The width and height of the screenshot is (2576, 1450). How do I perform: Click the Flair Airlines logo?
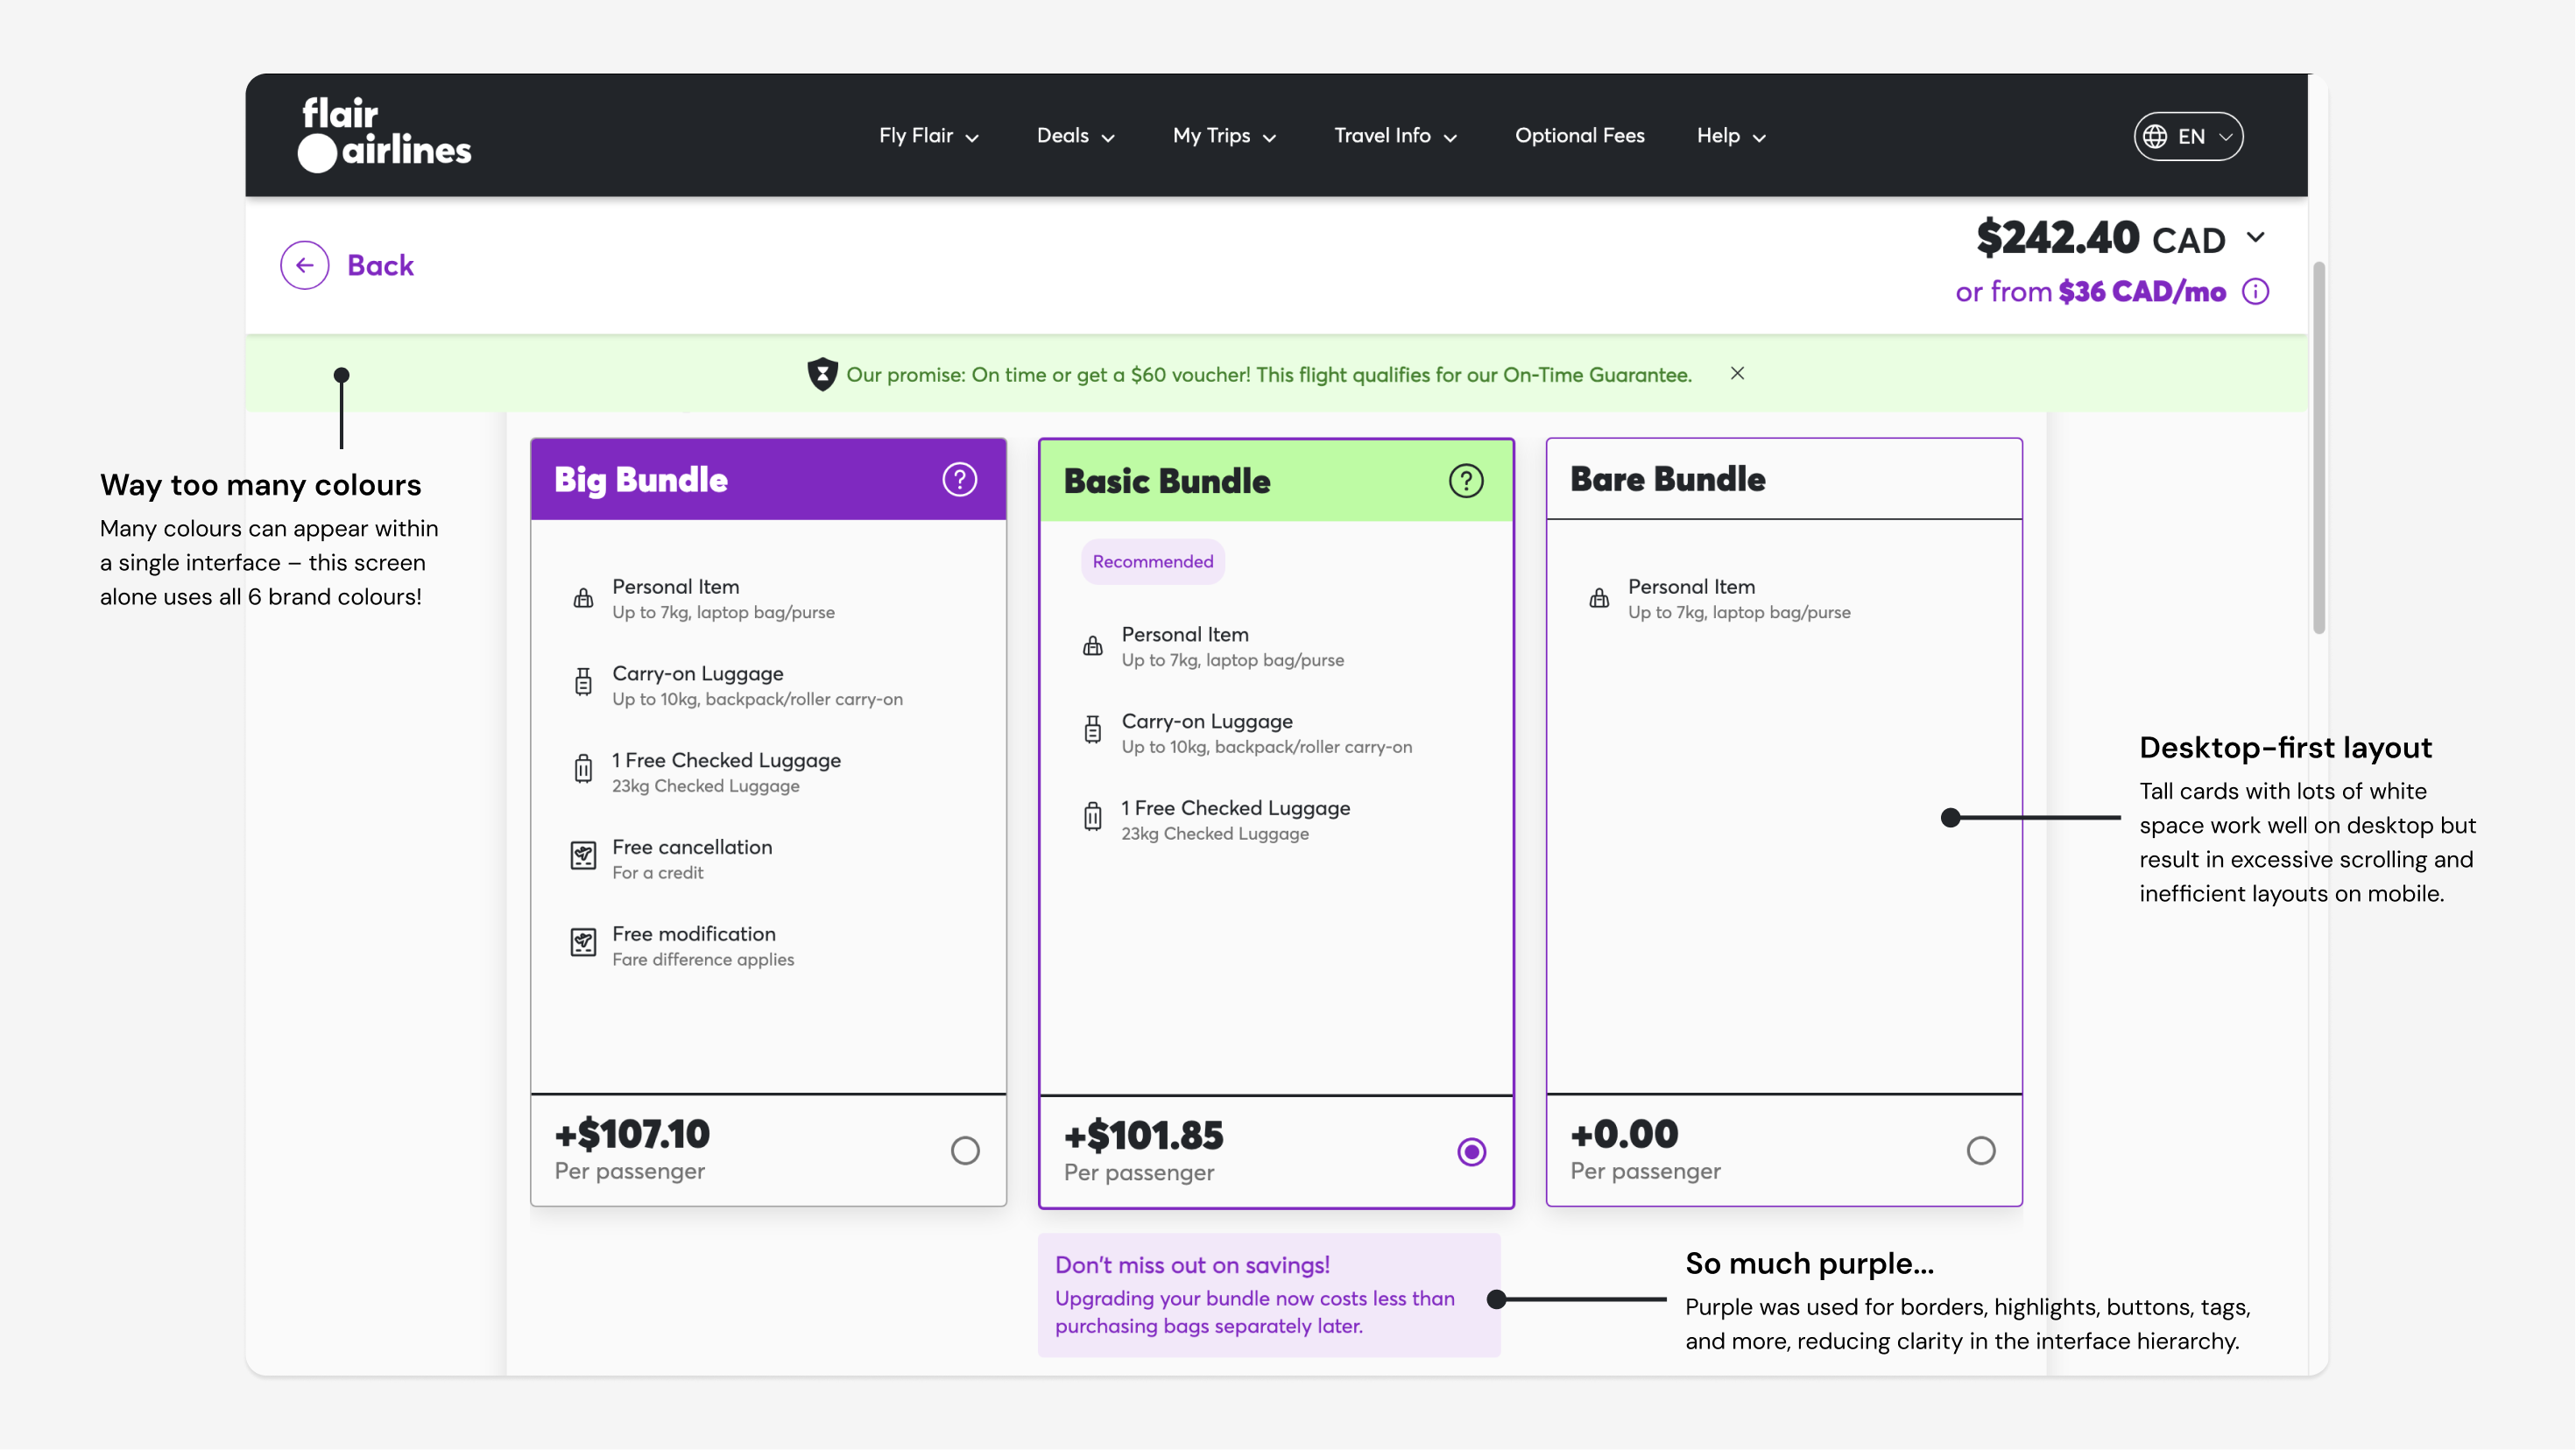coord(385,134)
